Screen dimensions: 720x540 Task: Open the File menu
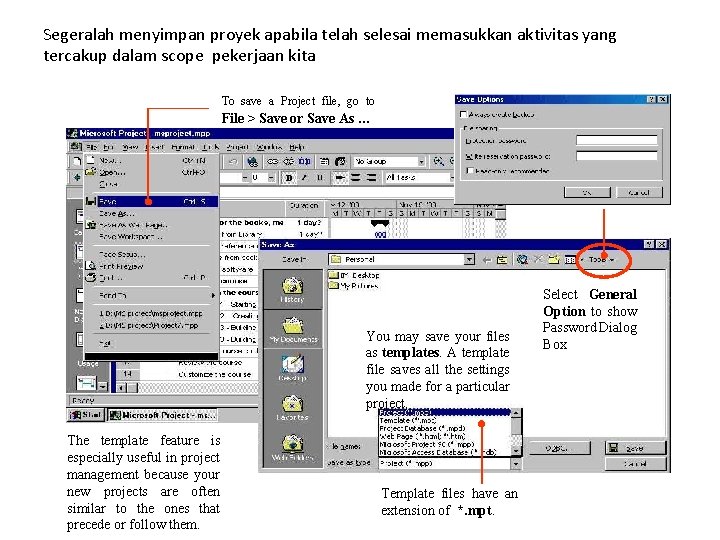click(91, 147)
